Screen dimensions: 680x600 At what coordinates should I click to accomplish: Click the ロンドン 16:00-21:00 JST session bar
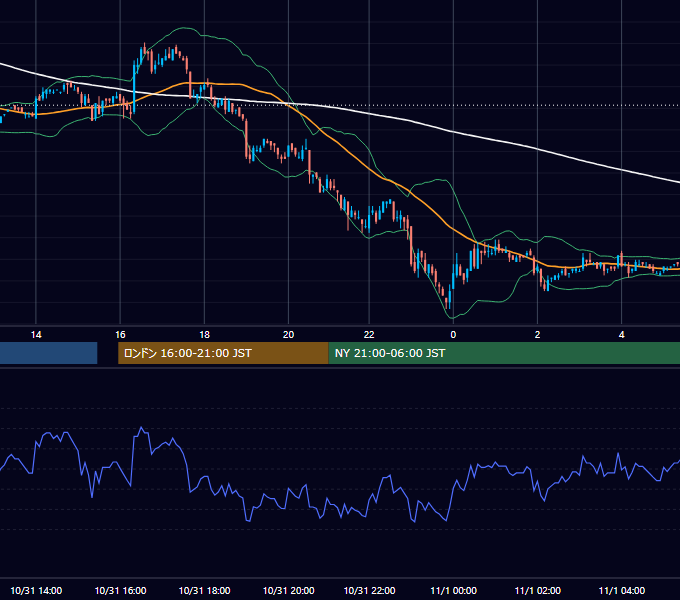point(223,353)
